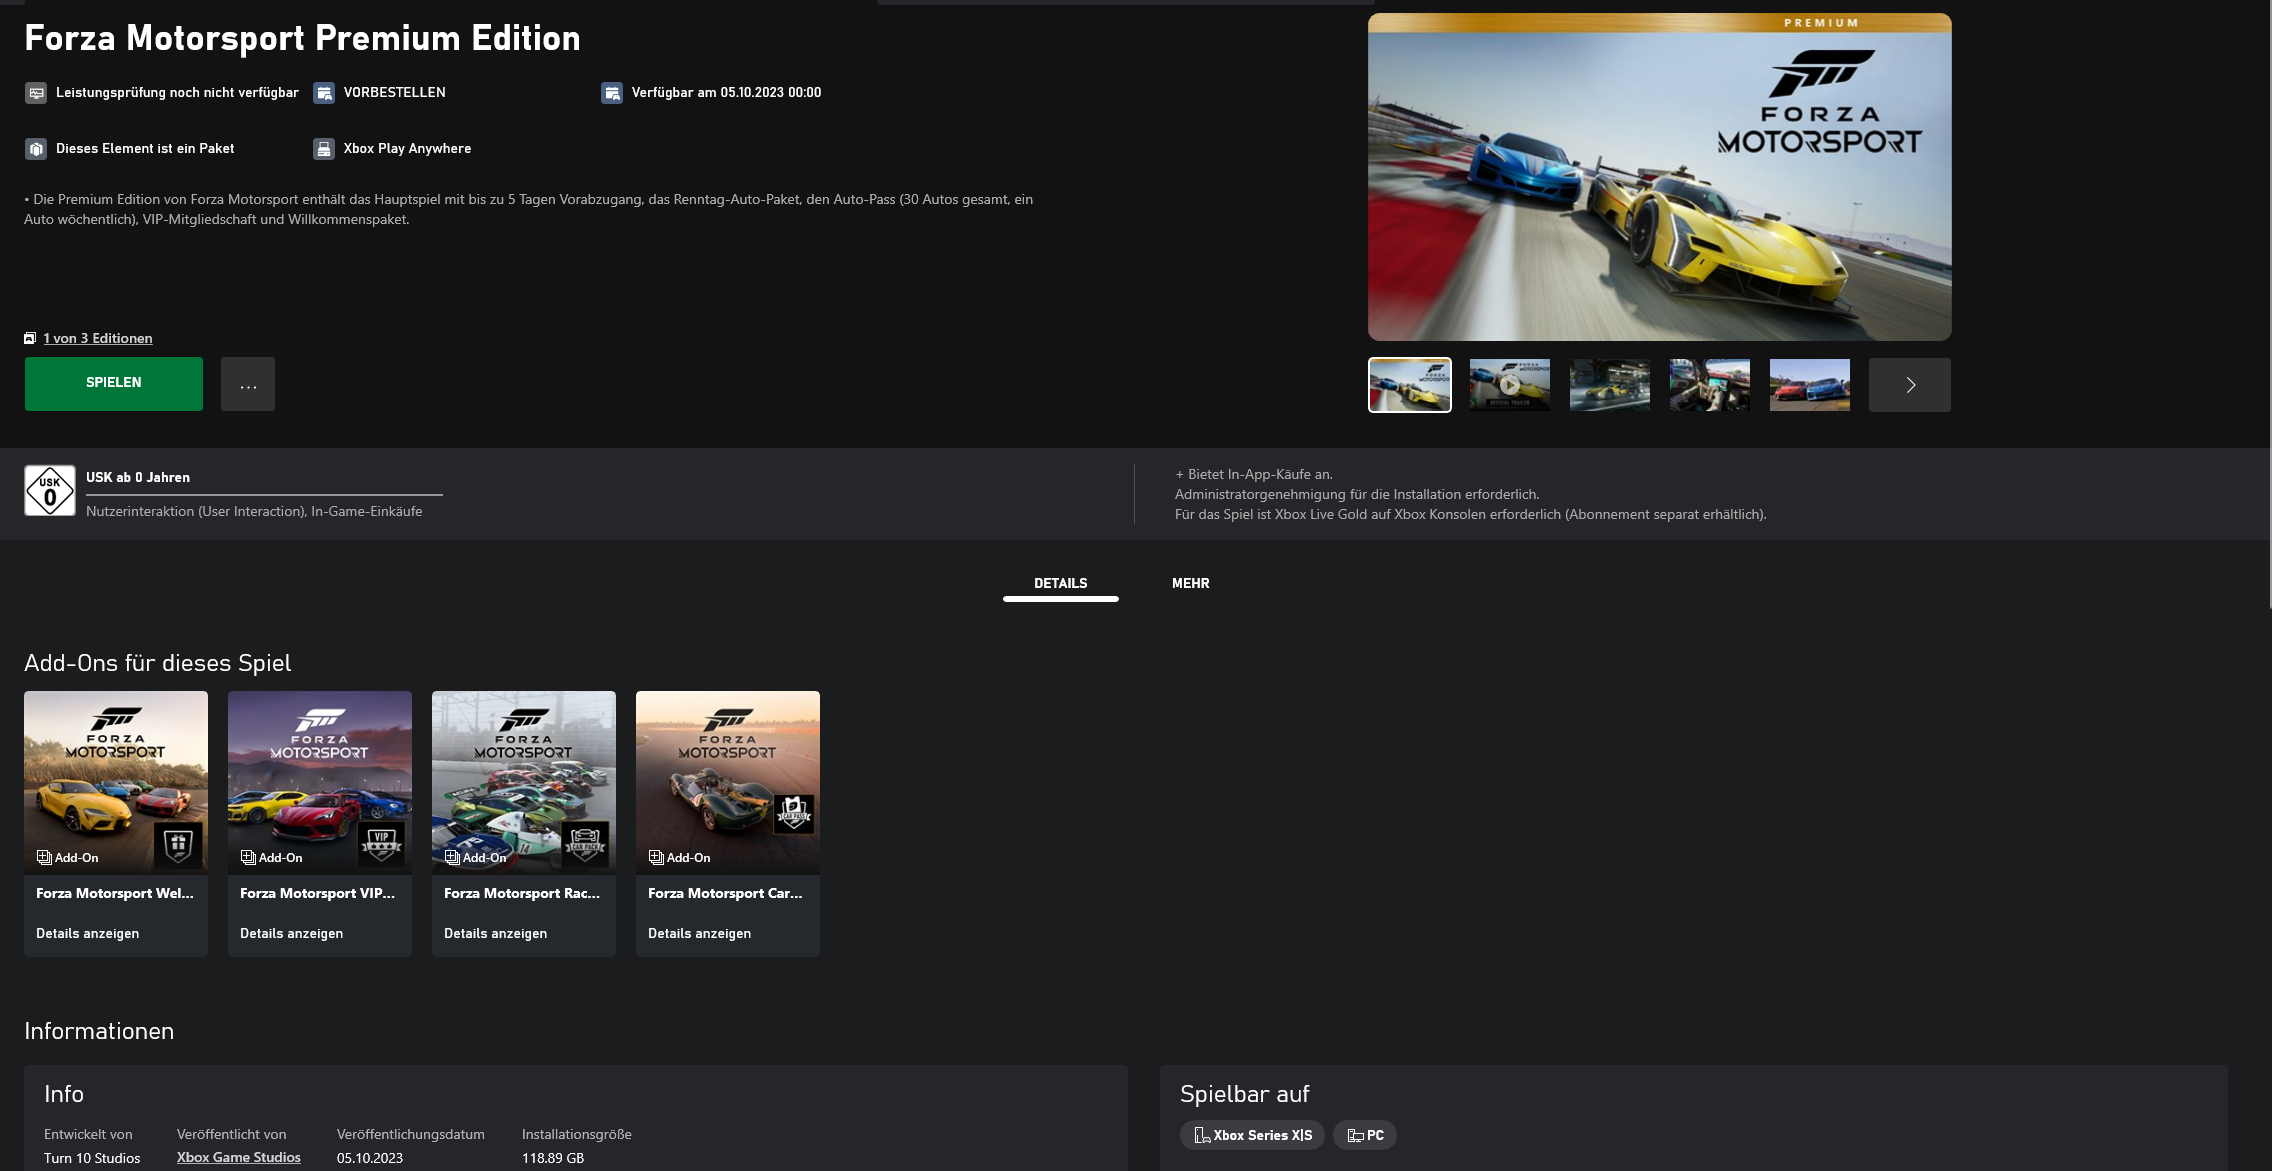Select the DETAILS tab
Screen dimensions: 2272x1171
[x=1060, y=583]
